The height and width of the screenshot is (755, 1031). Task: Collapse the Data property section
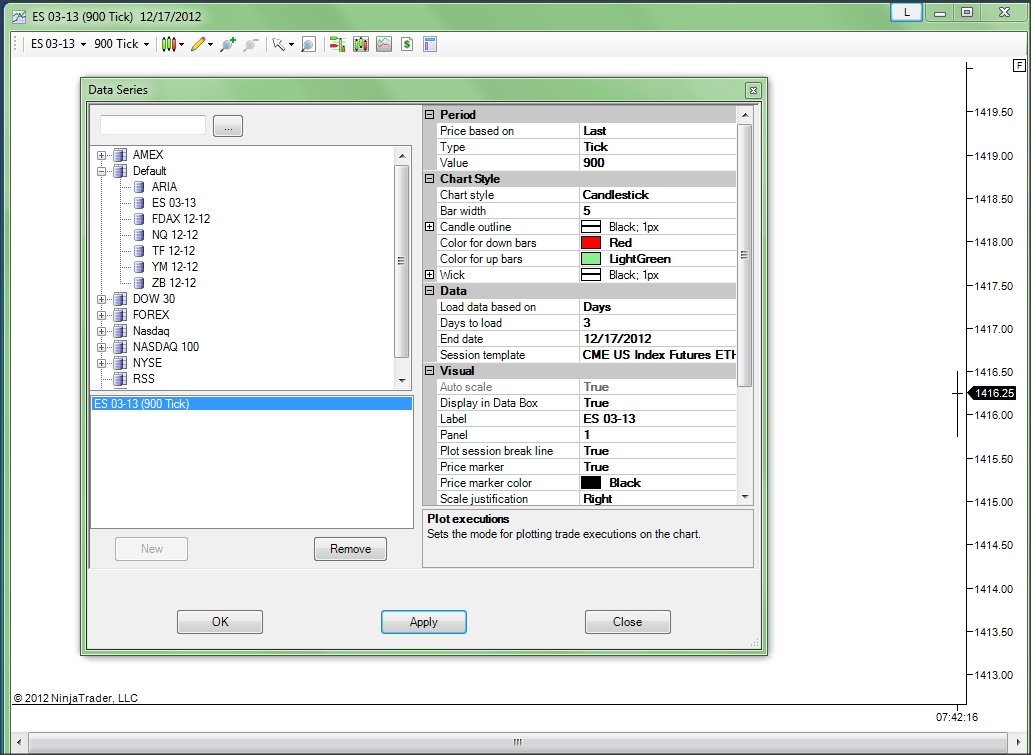pos(429,291)
